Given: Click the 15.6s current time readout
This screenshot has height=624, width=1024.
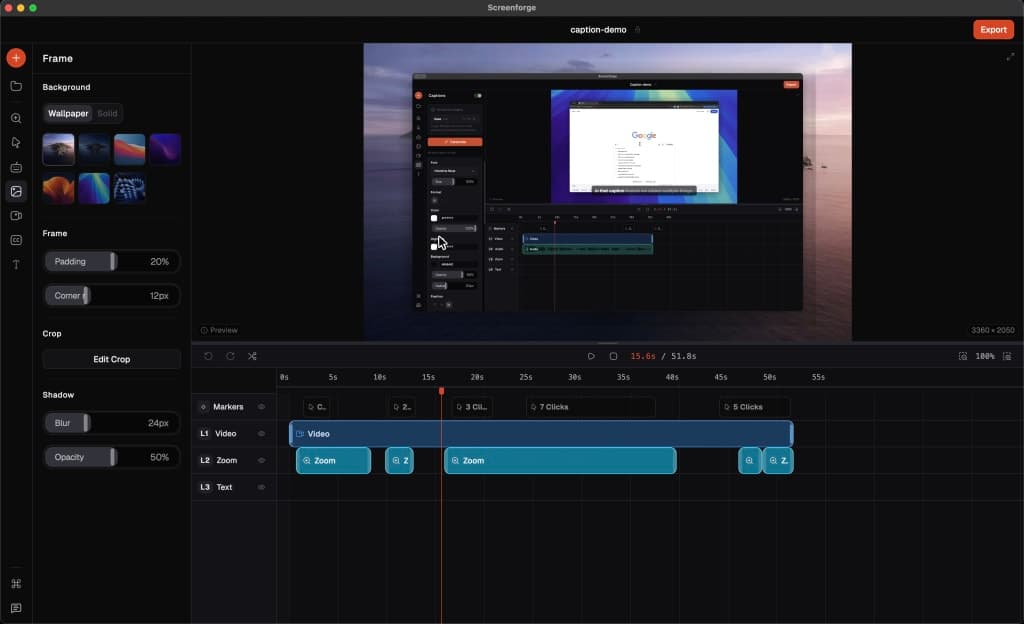Looking at the screenshot, I should pyautogui.click(x=643, y=356).
